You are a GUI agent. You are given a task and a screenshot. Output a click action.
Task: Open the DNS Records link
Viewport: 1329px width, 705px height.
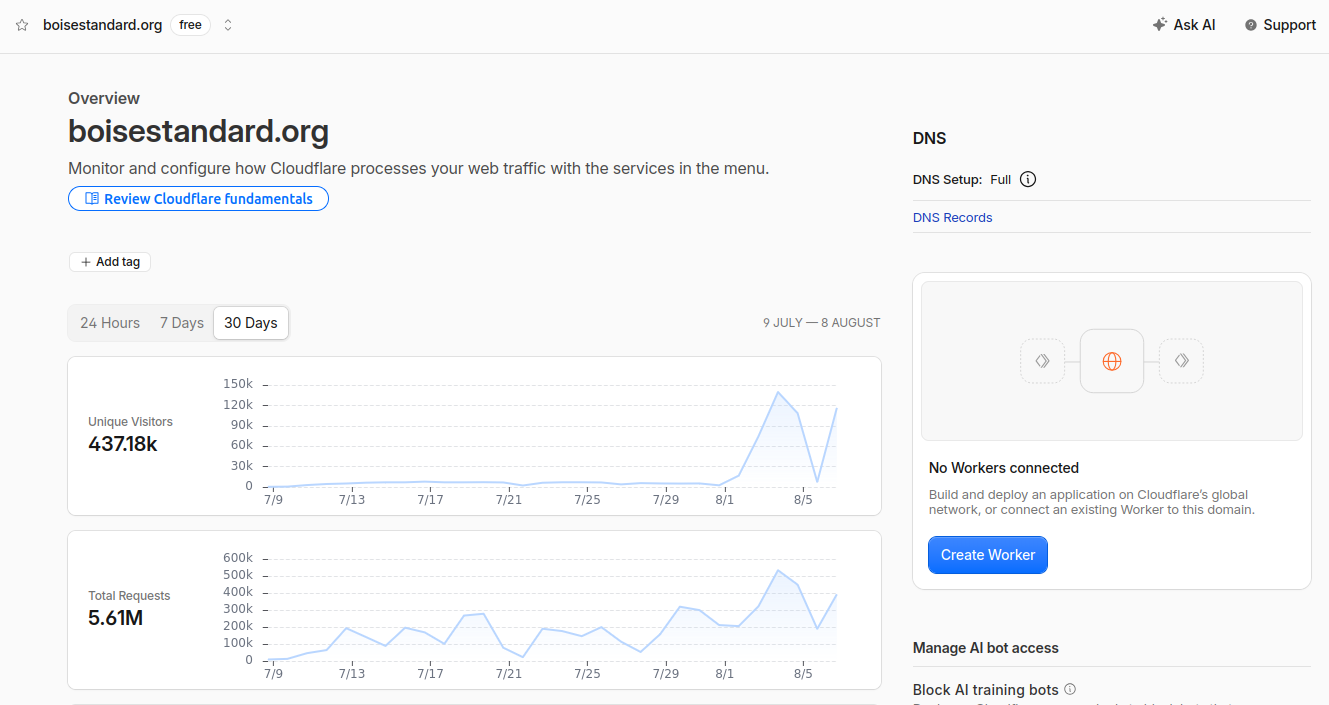[x=953, y=217]
